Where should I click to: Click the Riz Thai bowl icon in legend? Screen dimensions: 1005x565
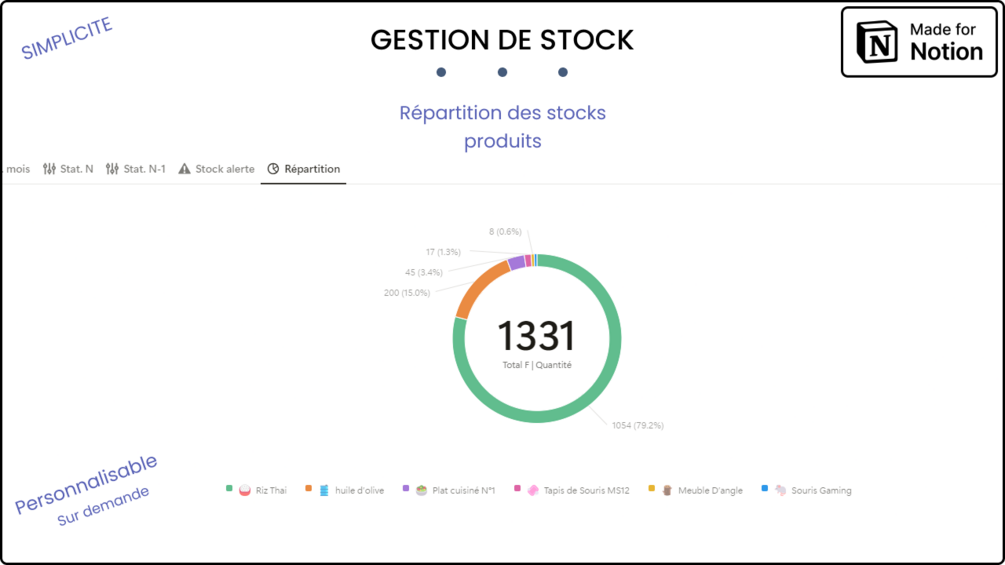tap(245, 490)
